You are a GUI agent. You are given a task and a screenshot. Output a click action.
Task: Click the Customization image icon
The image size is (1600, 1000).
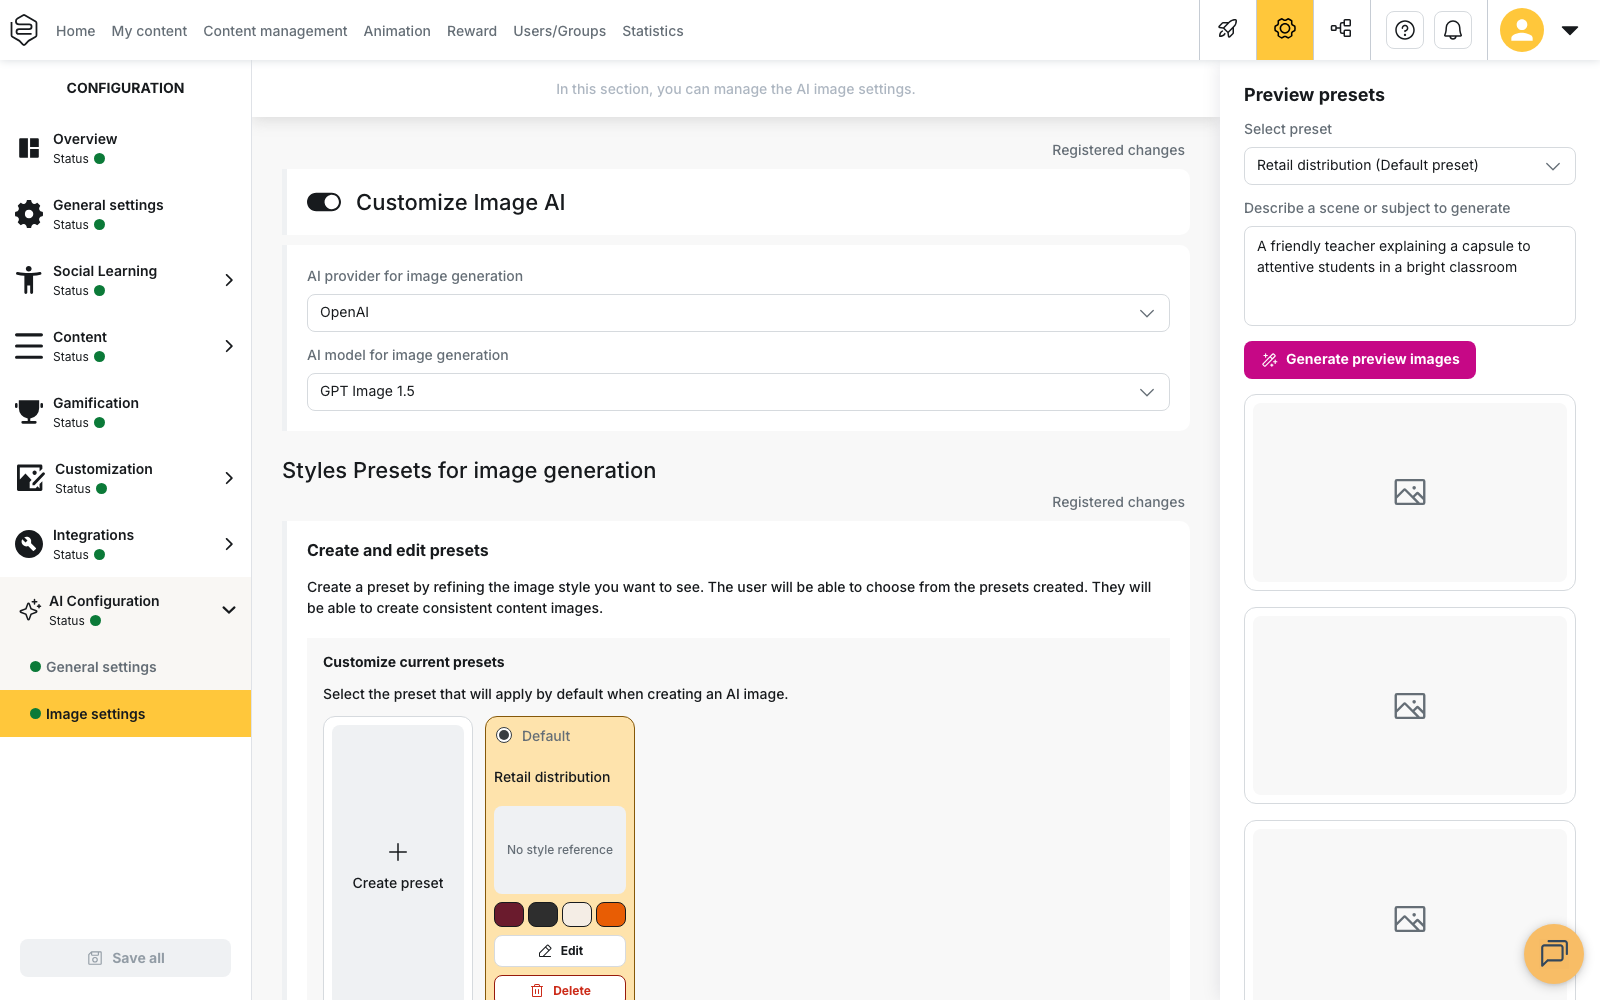pos(30,478)
